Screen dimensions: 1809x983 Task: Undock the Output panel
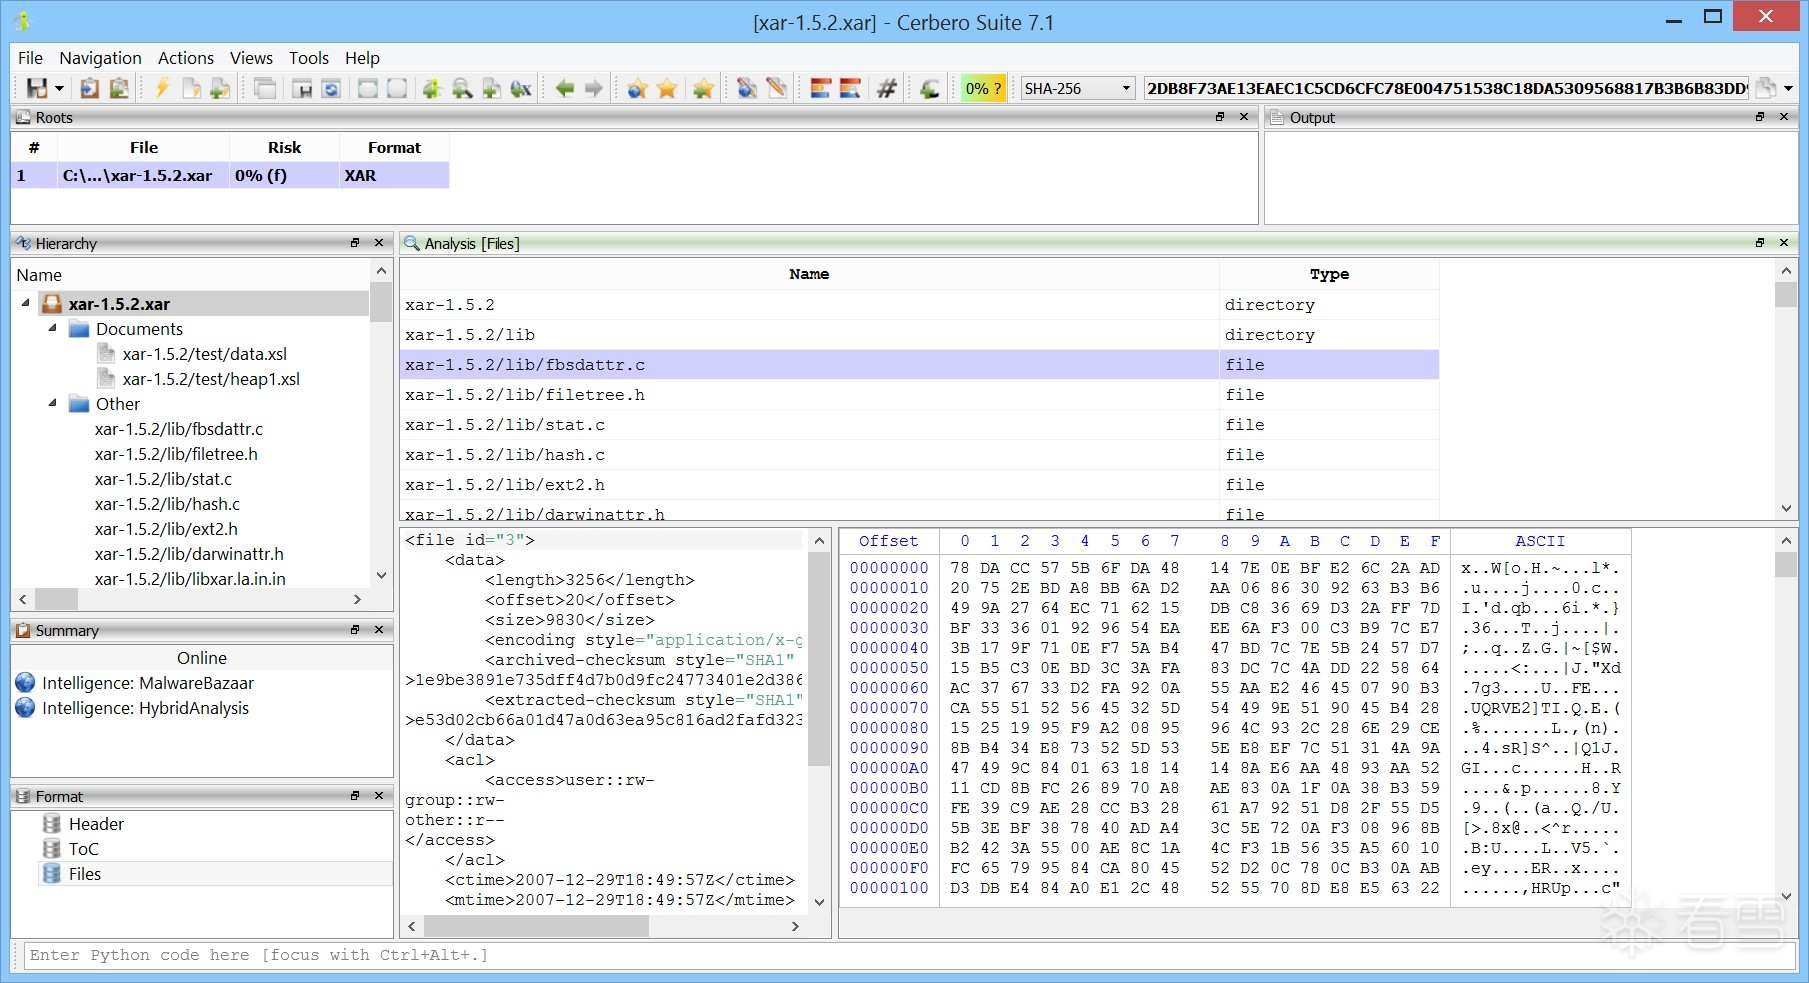[x=1760, y=117]
